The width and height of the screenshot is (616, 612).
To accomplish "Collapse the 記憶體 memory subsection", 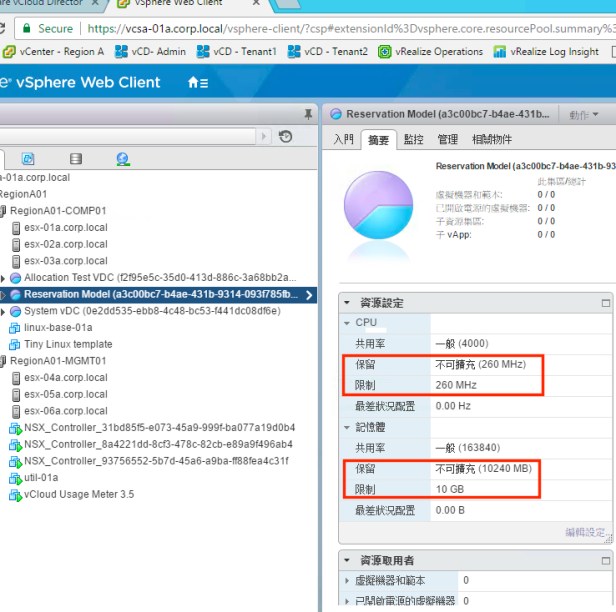I will pyautogui.click(x=347, y=428).
